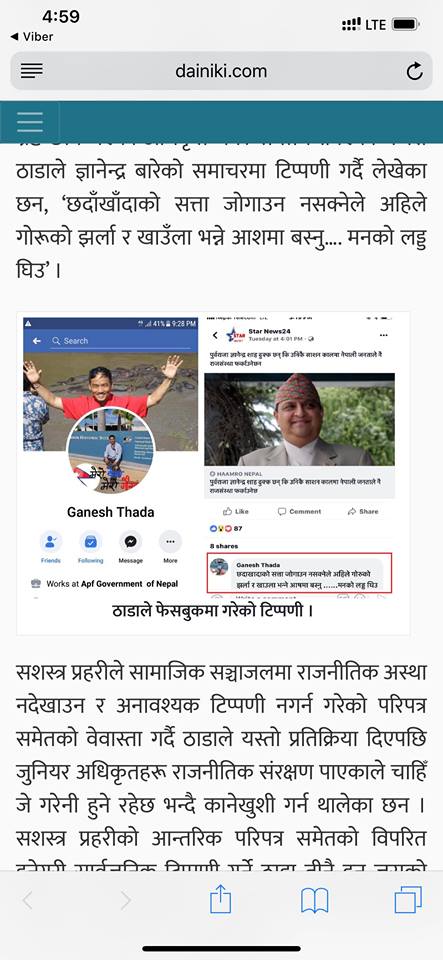Image resolution: width=443 pixels, height=960 pixels.
Task: Tap the Safari reader view icon
Action: [x=32, y=71]
